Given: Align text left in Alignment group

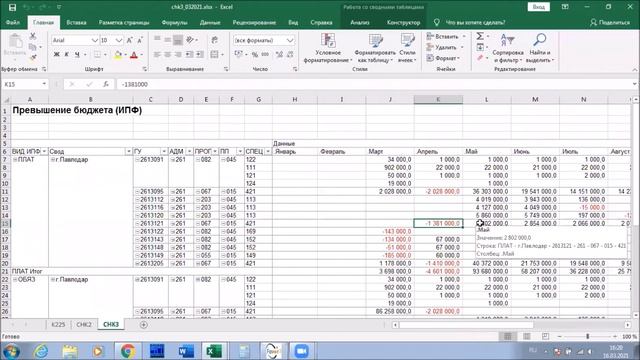Looking at the screenshot, I should [x=157, y=54].
